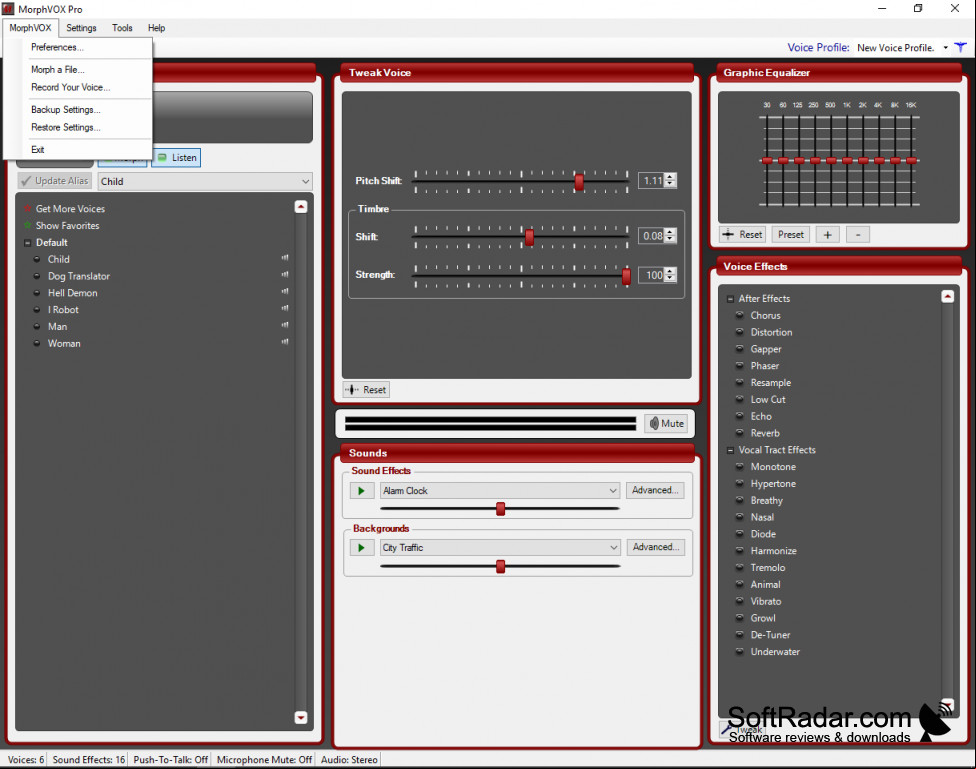This screenshot has width=976, height=769.
Task: Open the Sound Effects dropdown
Action: click(x=500, y=491)
